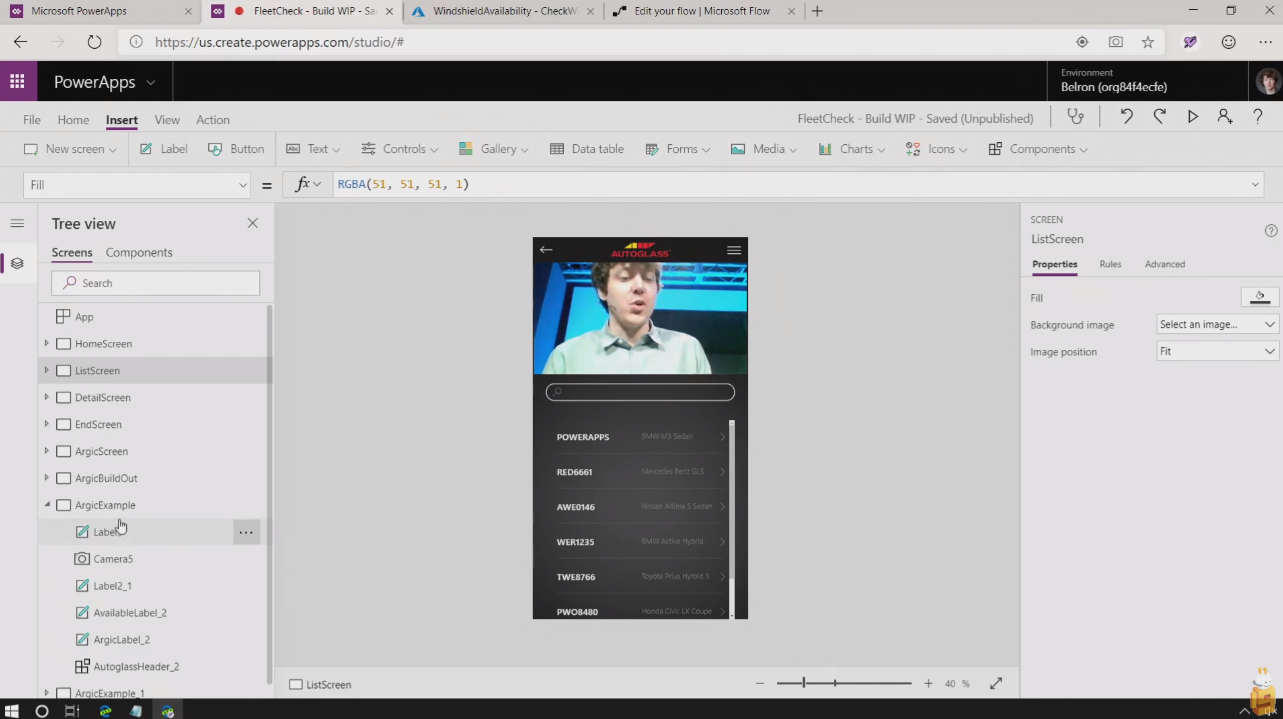
Task: Open the Fill property selector dropdown
Action: (137, 185)
